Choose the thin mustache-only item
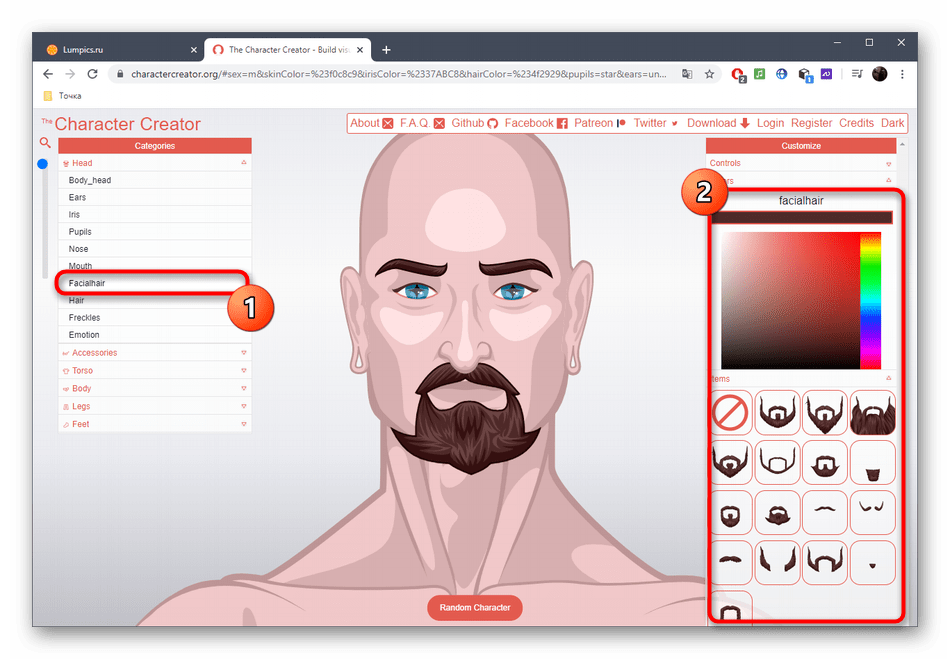 (825, 512)
